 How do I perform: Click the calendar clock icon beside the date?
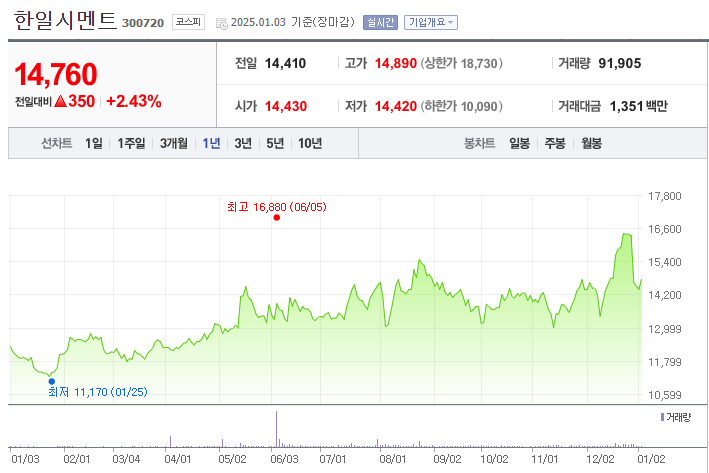[x=222, y=24]
